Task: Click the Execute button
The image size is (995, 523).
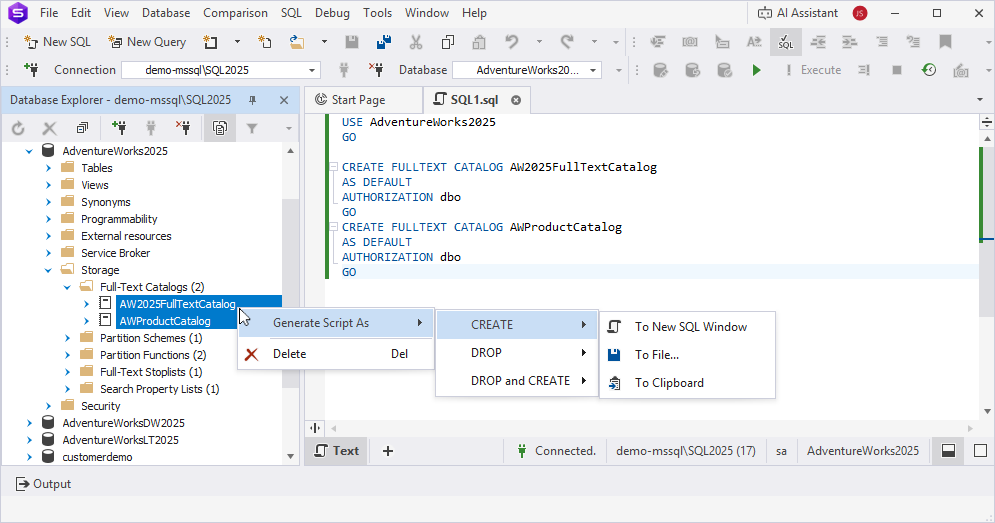Action: coord(814,70)
